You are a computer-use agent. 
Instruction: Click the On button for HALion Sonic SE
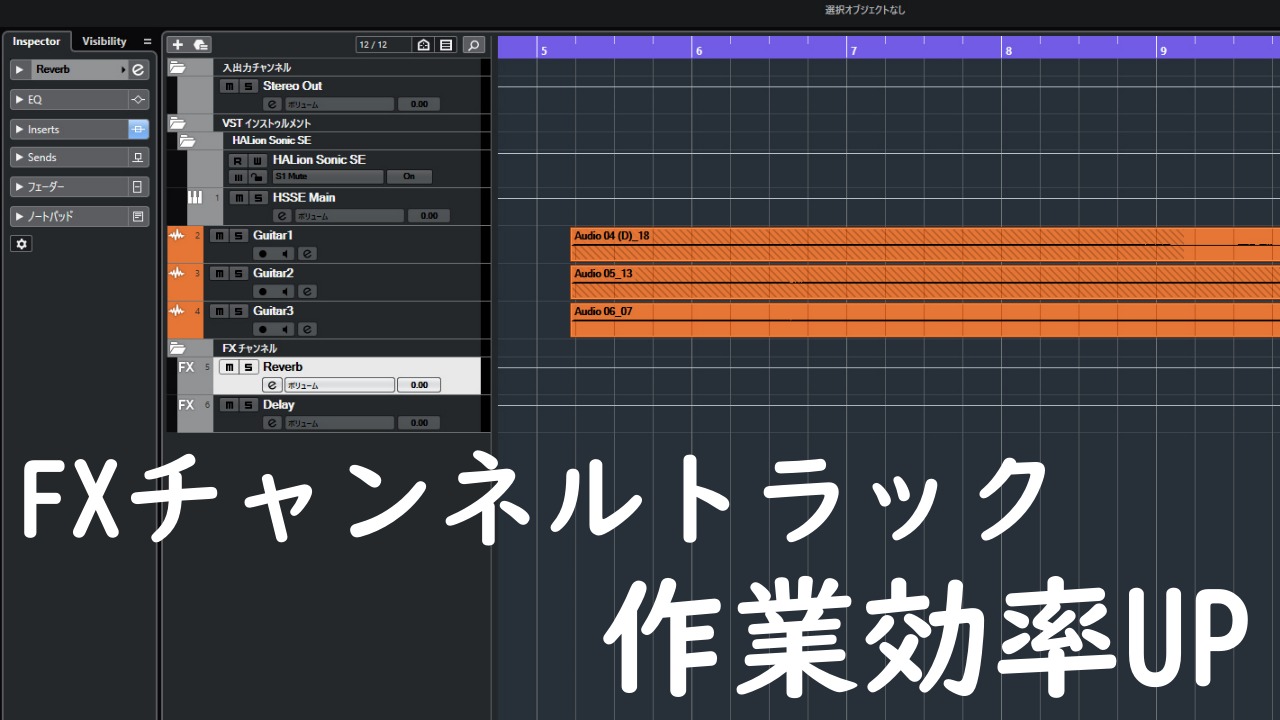pos(409,177)
